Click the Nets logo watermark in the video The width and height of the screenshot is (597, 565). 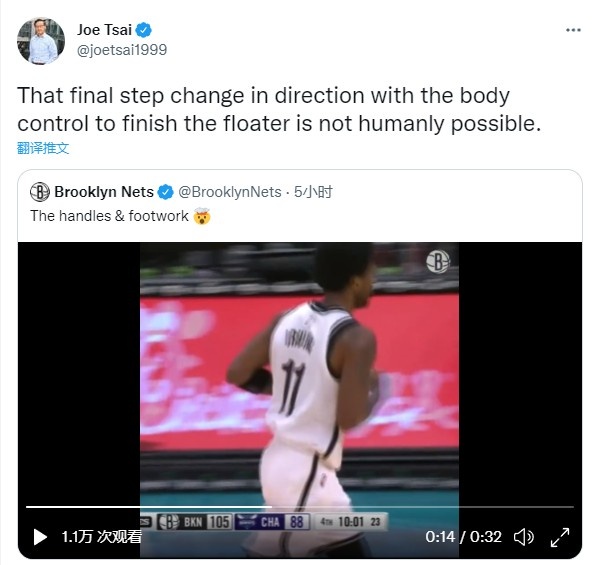pyautogui.click(x=438, y=262)
